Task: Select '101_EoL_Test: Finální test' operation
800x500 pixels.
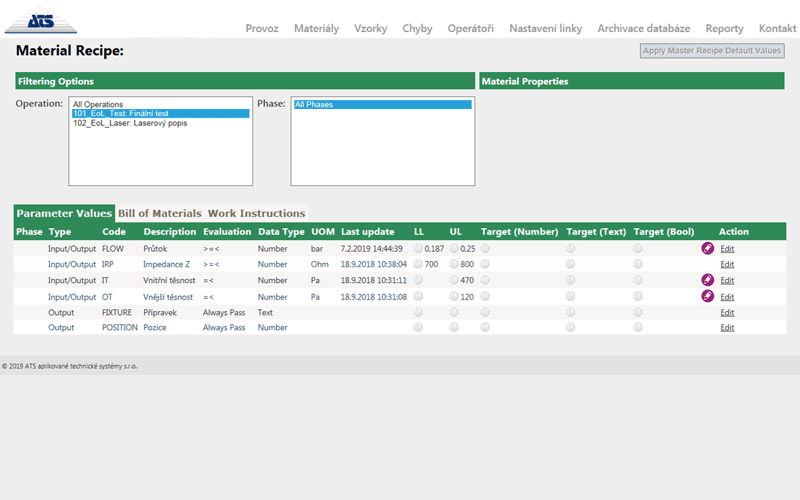Action: pos(132,114)
